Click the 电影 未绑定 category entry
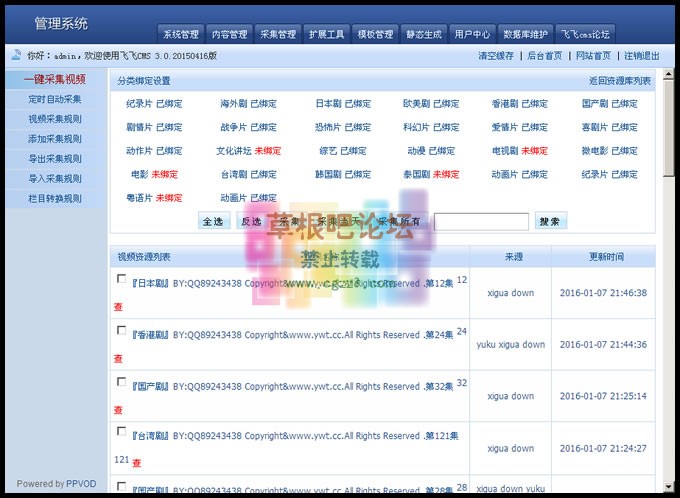Image resolution: width=680 pixels, height=498 pixels. (x=154, y=174)
